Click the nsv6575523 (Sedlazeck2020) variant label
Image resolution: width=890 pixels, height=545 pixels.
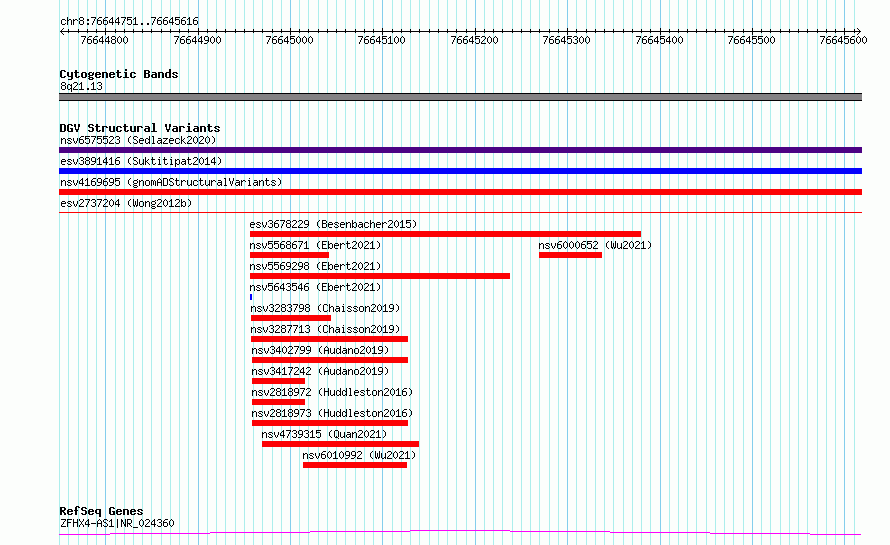click(138, 140)
